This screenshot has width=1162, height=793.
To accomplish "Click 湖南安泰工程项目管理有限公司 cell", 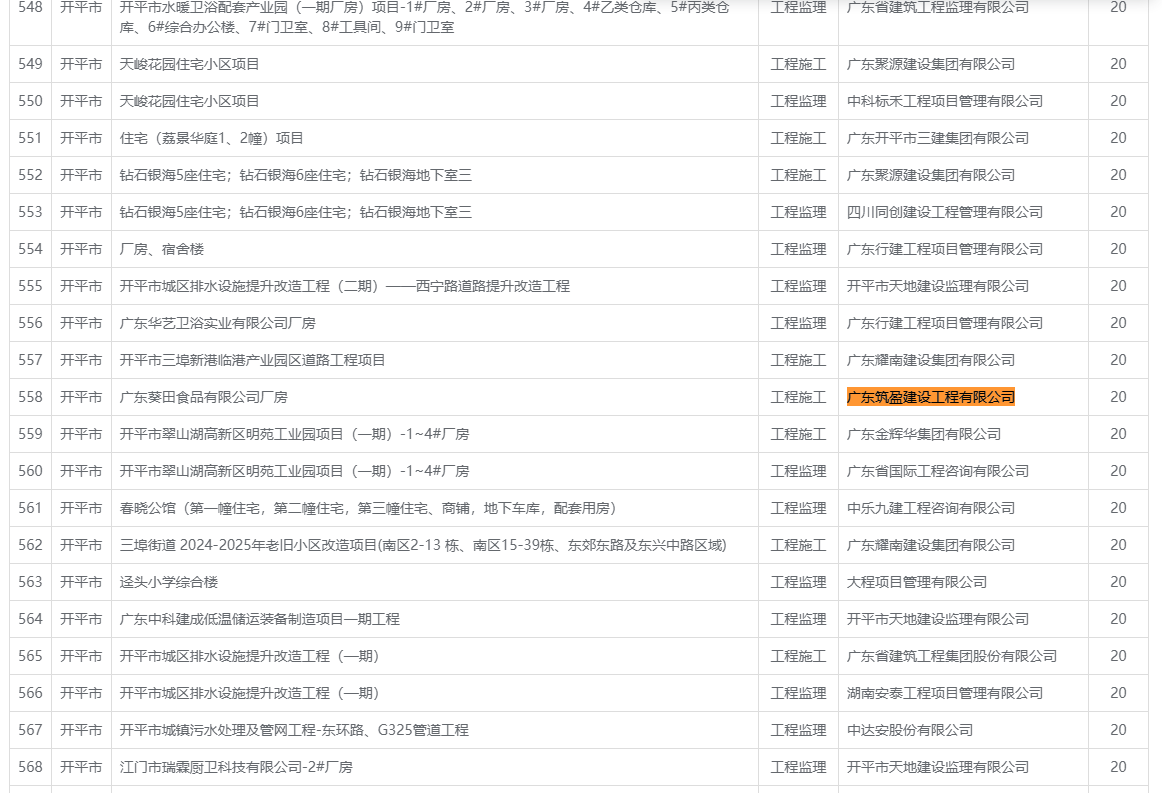I will (x=945, y=694).
